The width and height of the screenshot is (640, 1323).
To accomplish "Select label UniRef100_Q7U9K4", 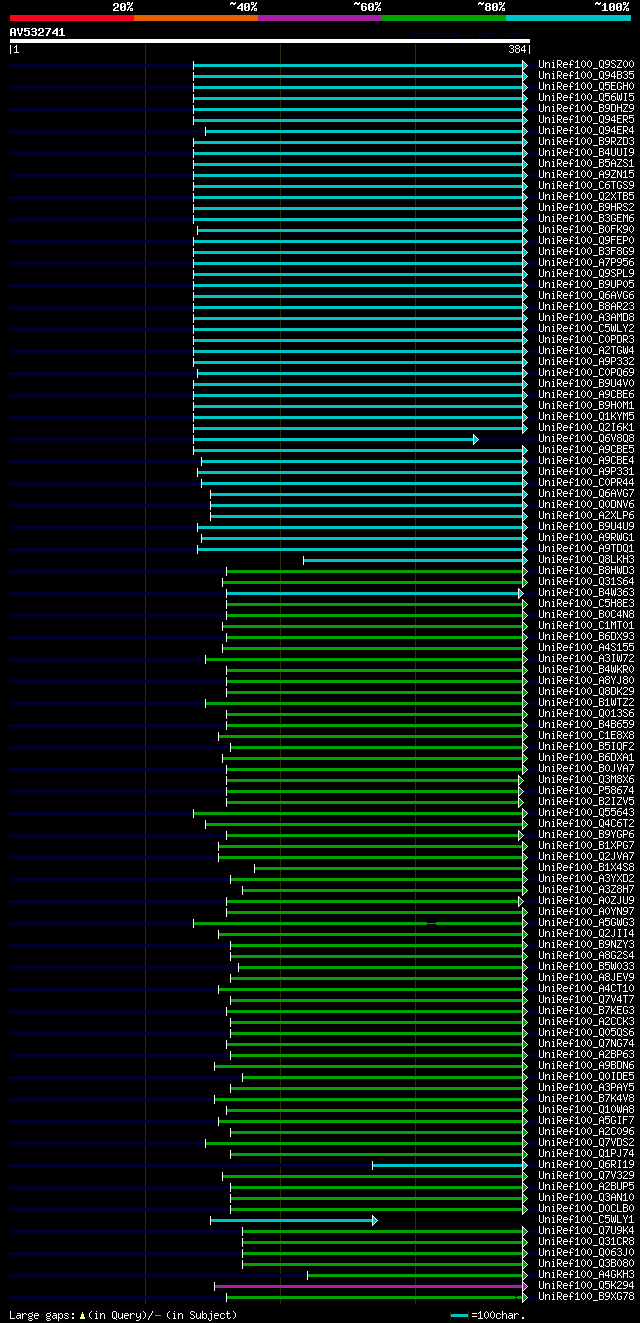I will 586,1231.
